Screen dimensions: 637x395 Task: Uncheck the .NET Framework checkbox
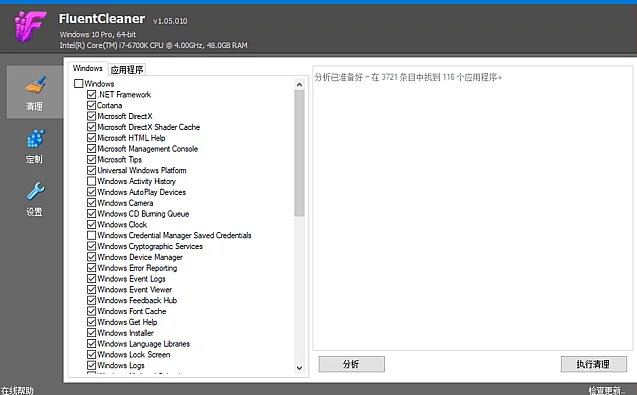pyautogui.click(x=91, y=95)
